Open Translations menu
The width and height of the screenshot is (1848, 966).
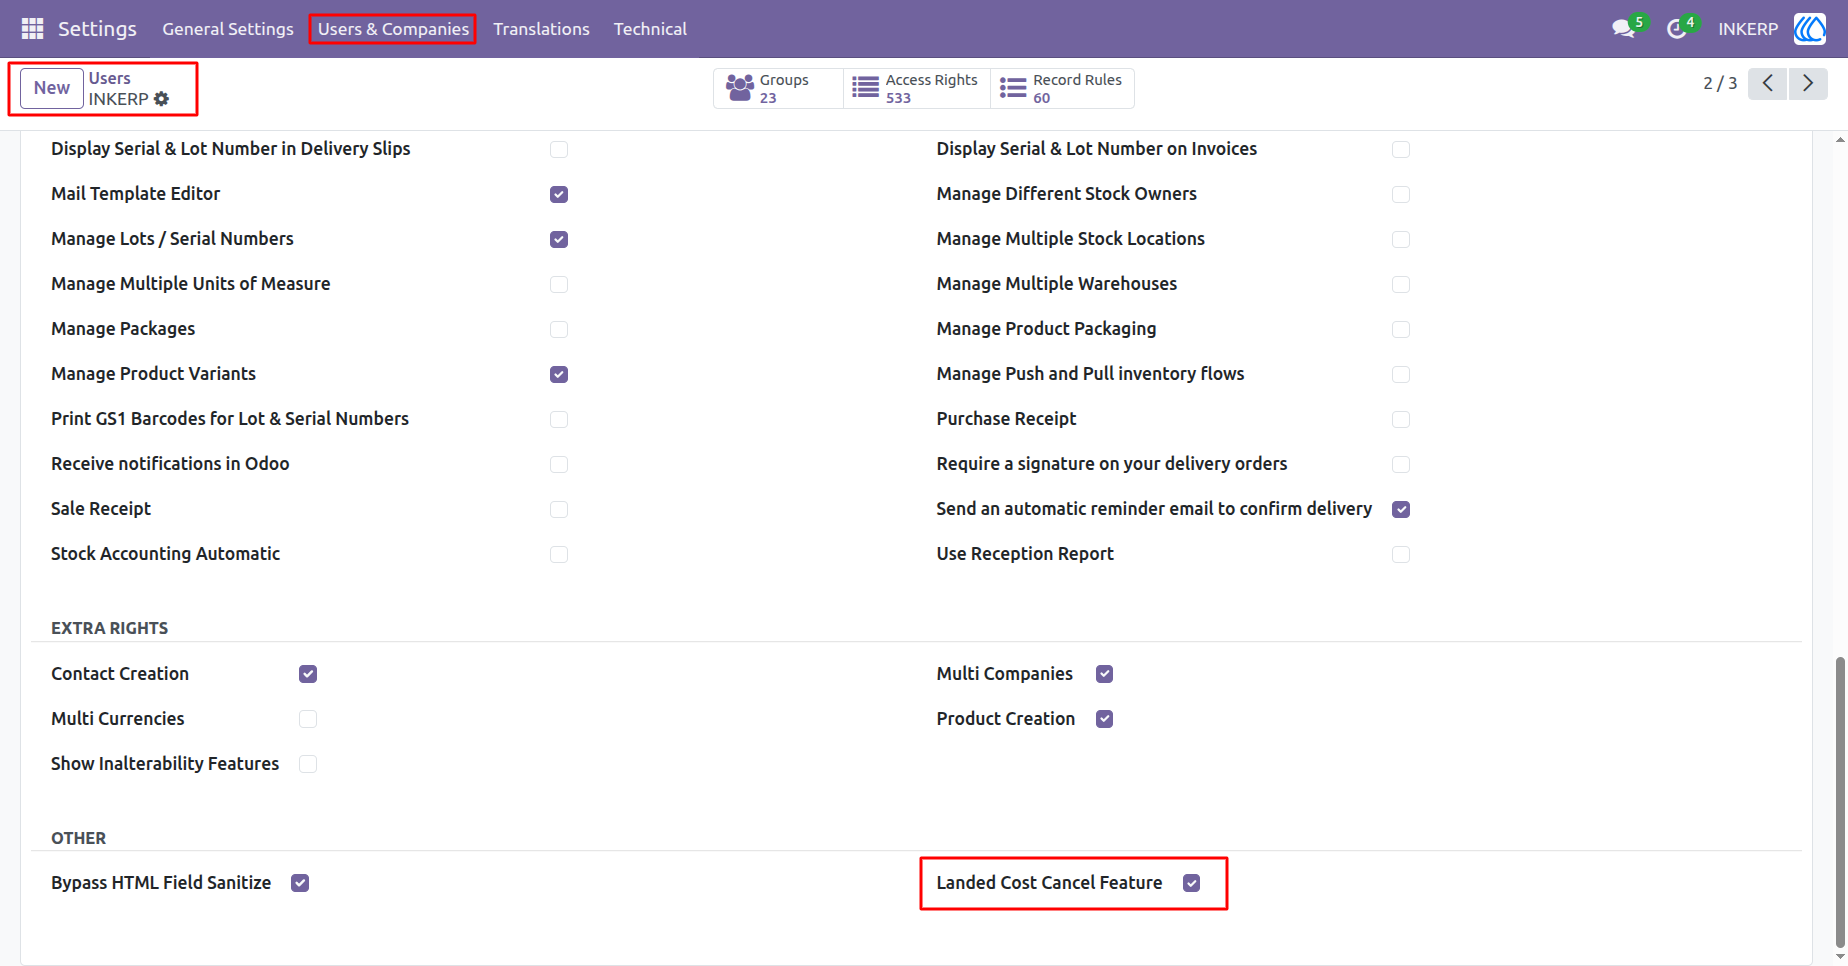541,29
